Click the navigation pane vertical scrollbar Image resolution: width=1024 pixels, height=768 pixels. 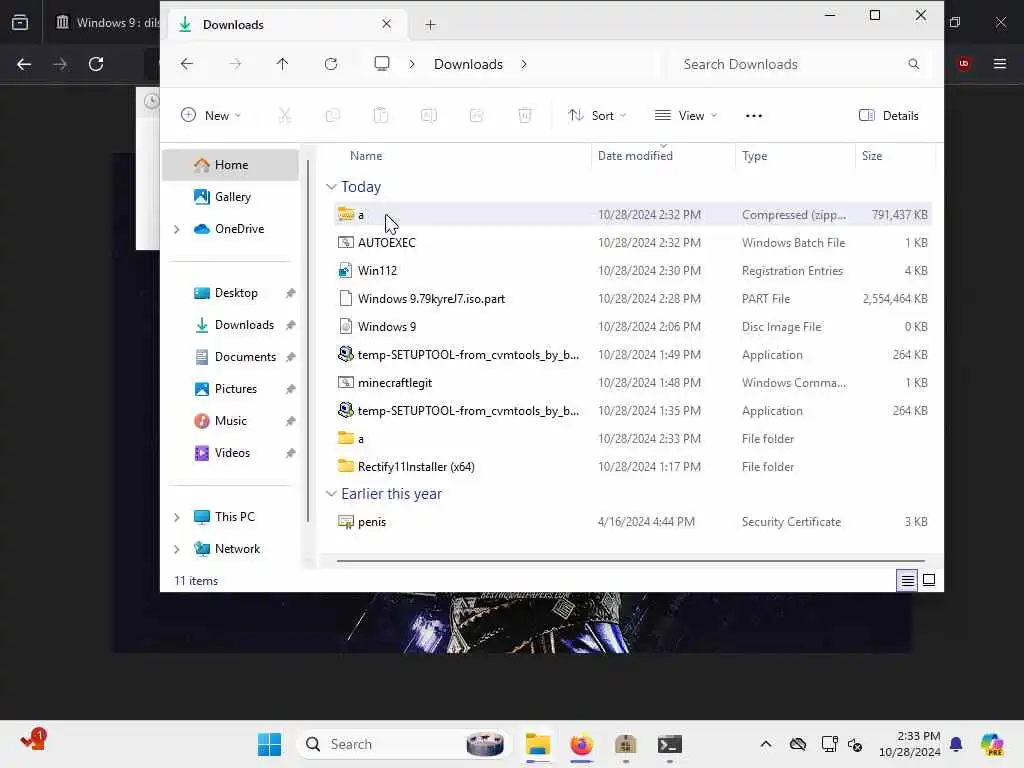[x=308, y=340]
